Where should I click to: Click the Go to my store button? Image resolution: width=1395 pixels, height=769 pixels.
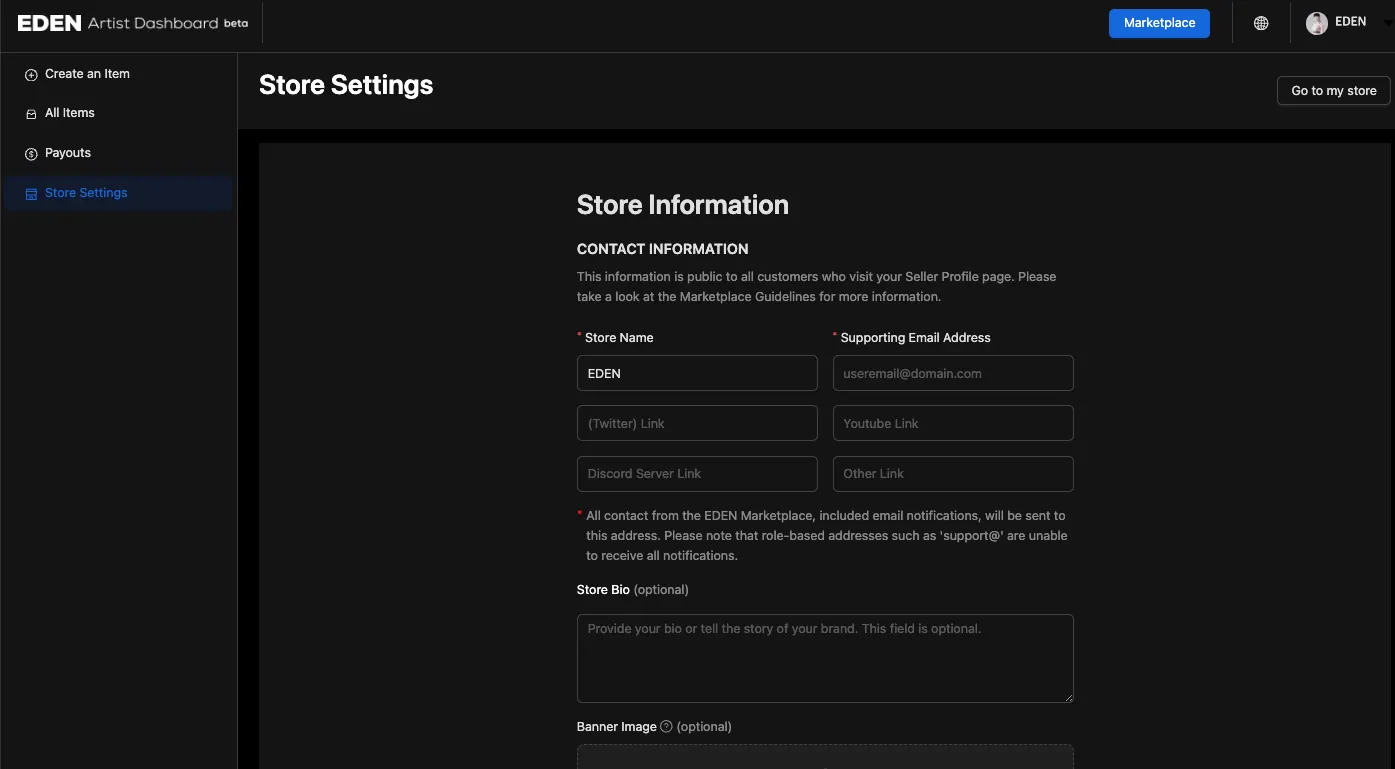(x=1333, y=90)
